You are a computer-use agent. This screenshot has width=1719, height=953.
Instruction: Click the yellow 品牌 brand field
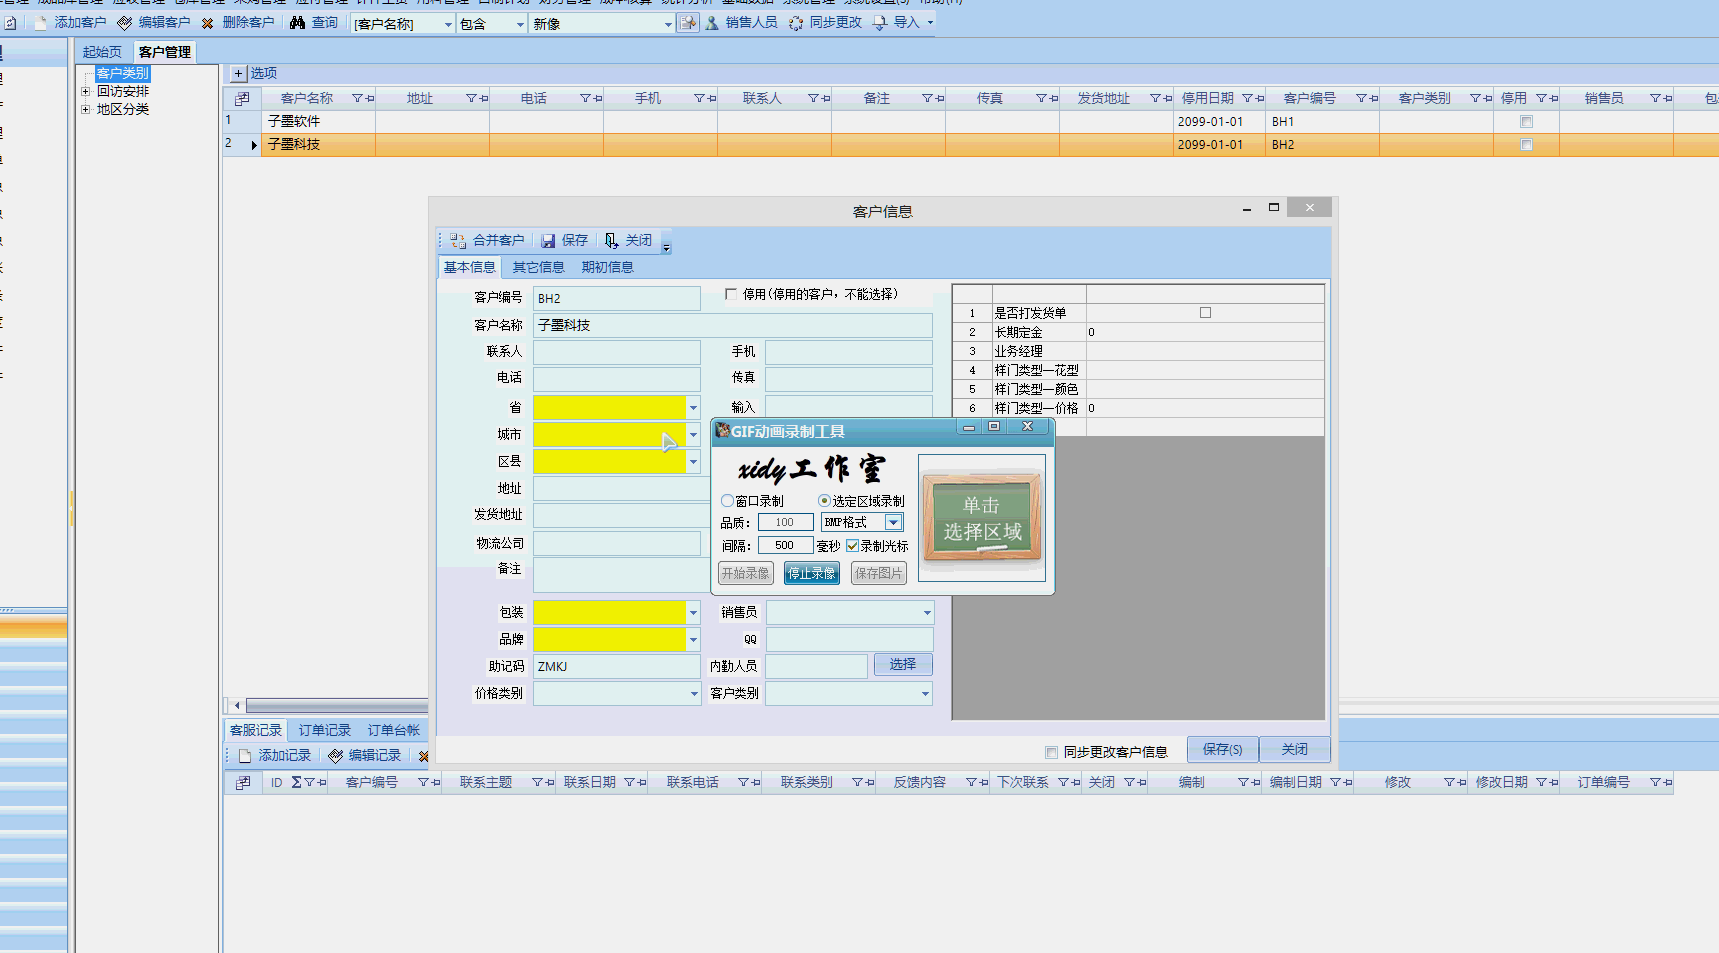pyautogui.click(x=608, y=639)
